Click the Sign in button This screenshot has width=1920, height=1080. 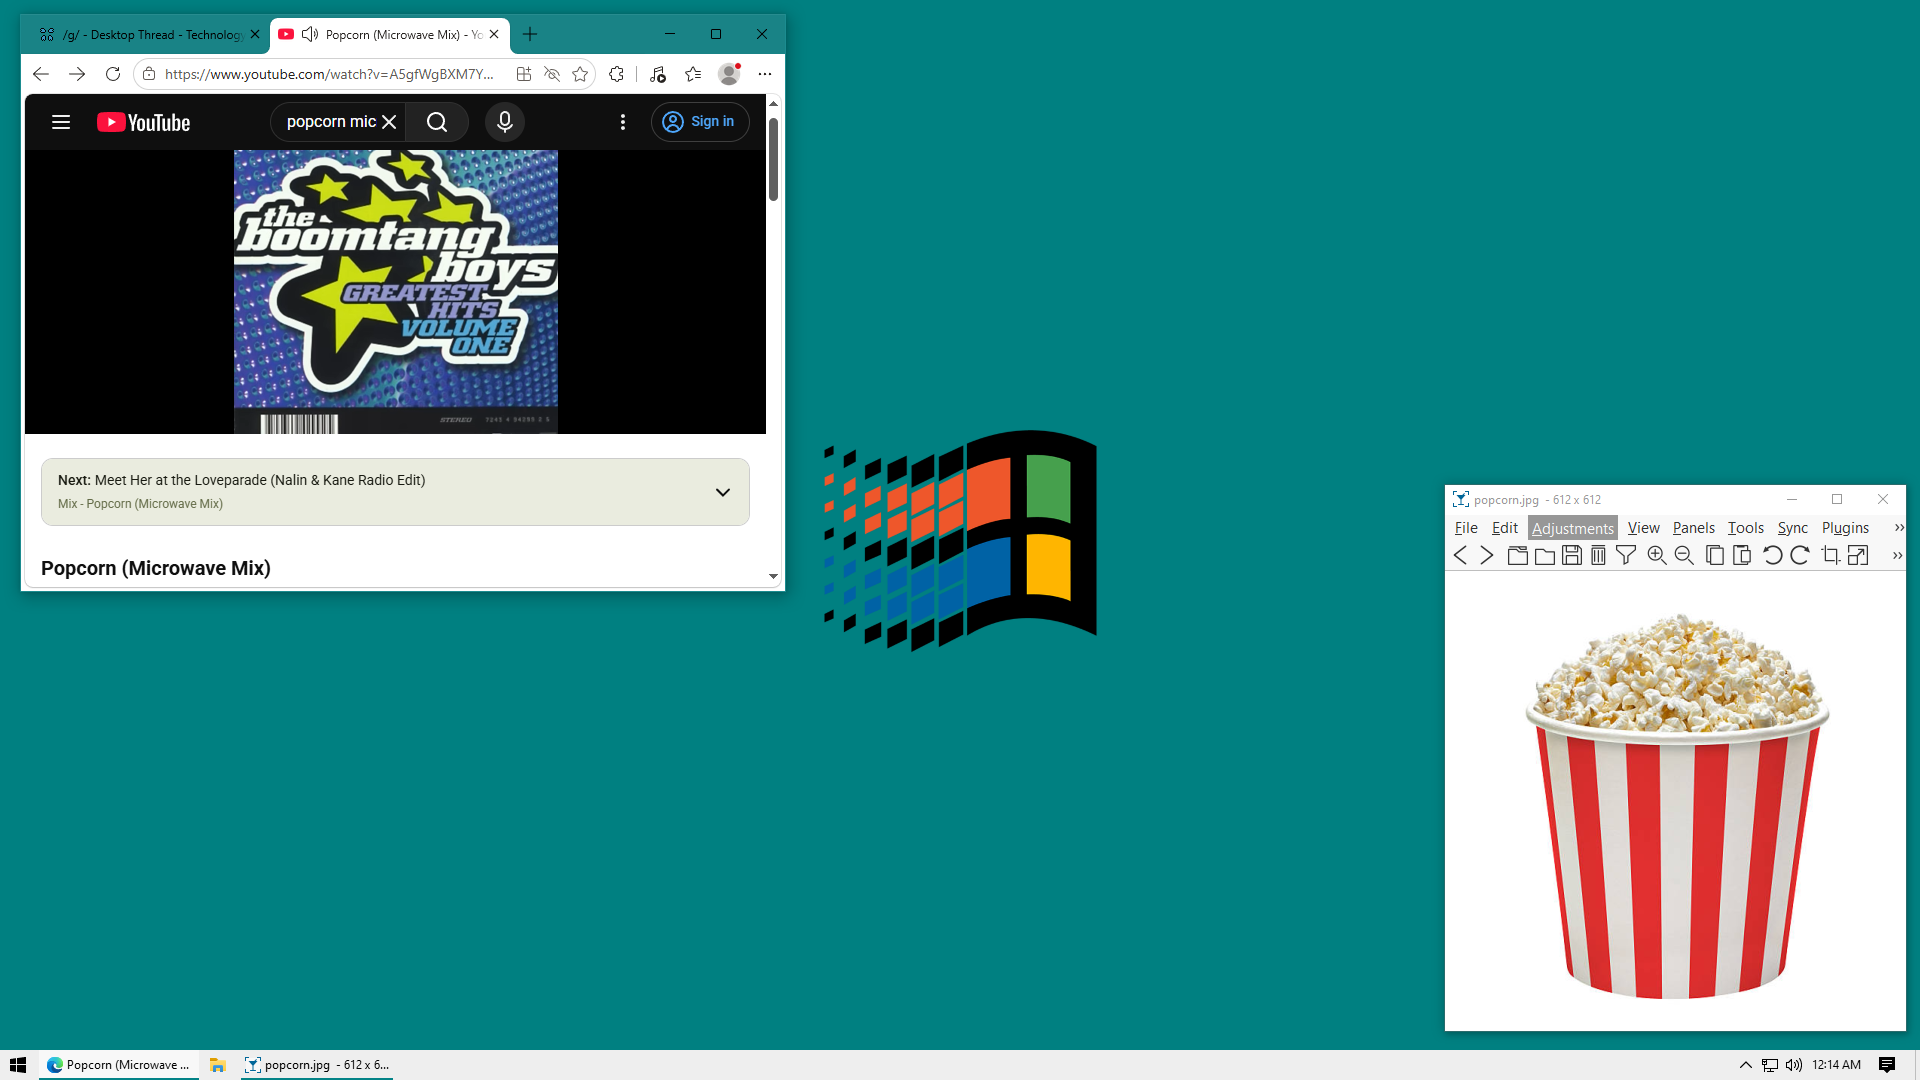(x=700, y=122)
